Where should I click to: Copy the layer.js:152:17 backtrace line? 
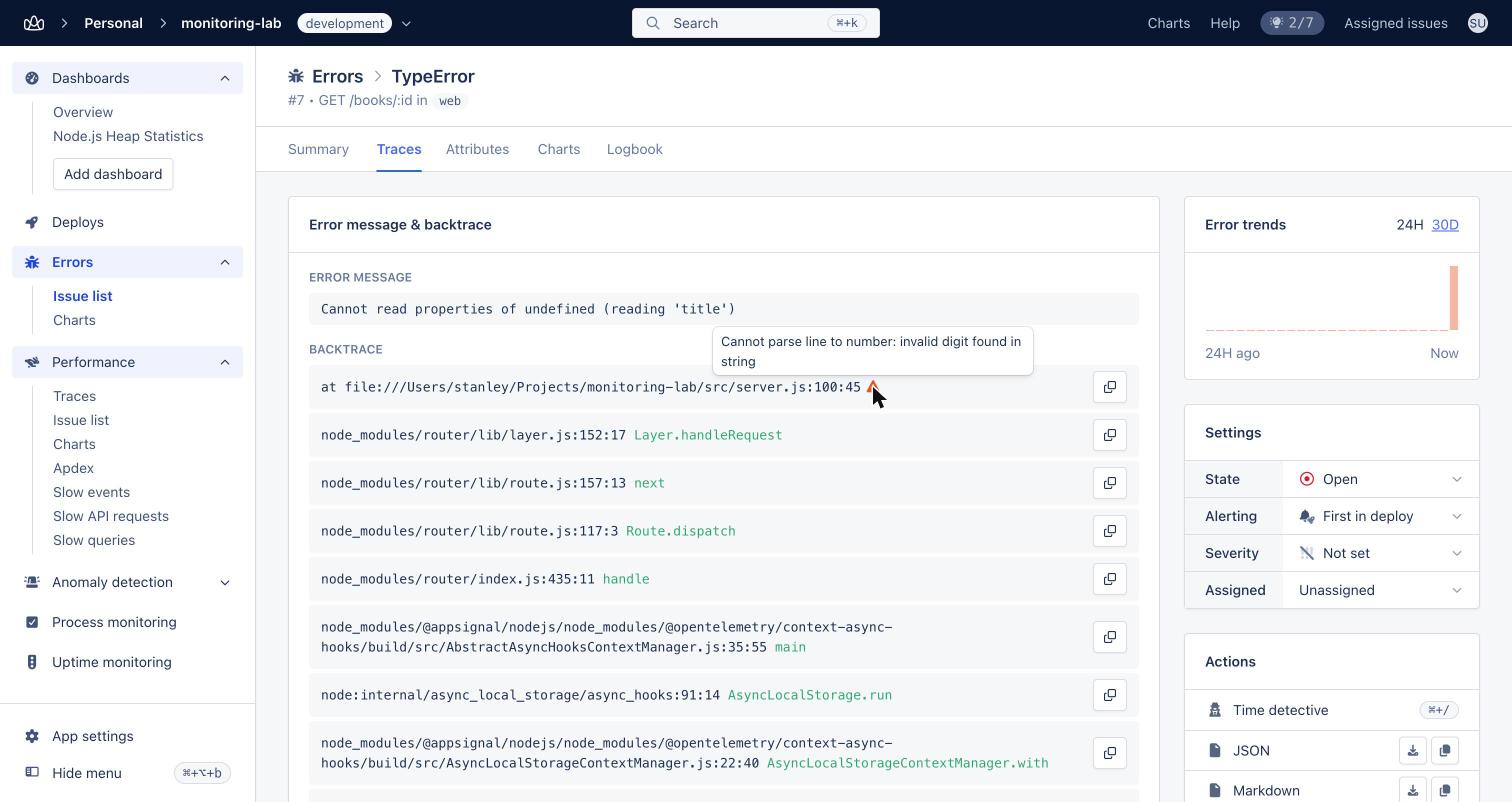click(x=1110, y=435)
